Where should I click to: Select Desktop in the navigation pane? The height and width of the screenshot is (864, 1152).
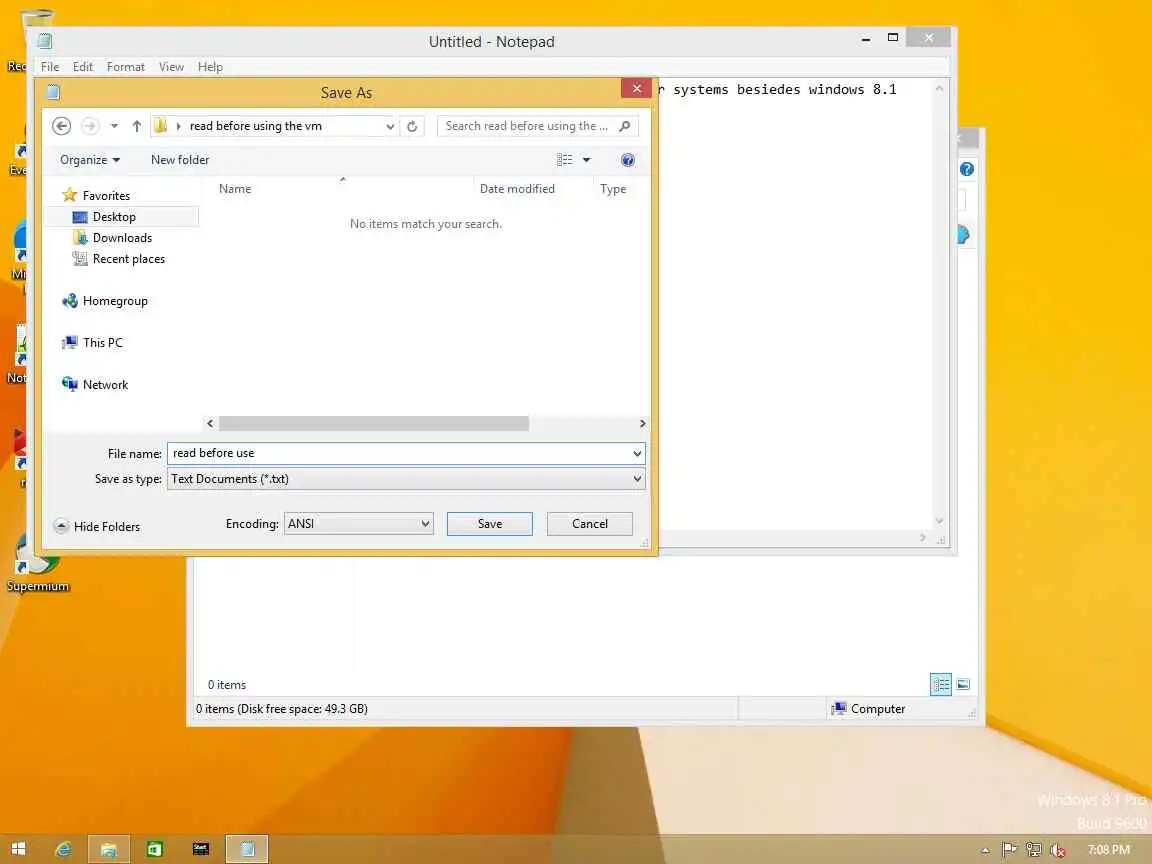point(114,217)
